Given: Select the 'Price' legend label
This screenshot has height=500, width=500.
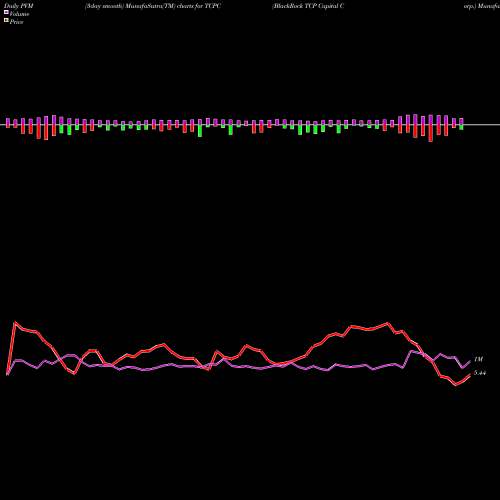Looking at the screenshot, I should 16,22.
